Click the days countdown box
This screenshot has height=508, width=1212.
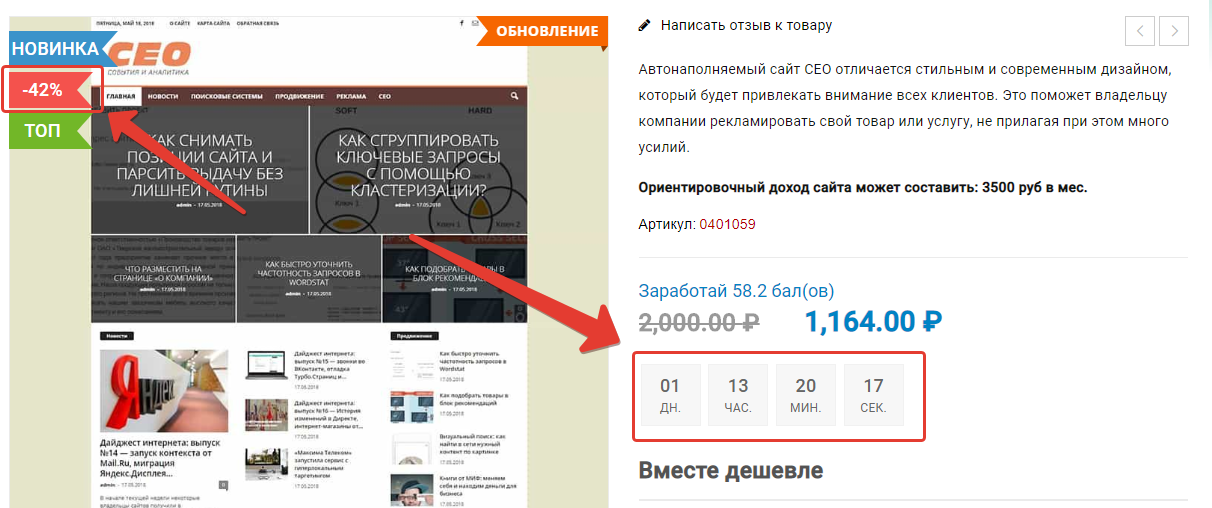(x=670, y=395)
